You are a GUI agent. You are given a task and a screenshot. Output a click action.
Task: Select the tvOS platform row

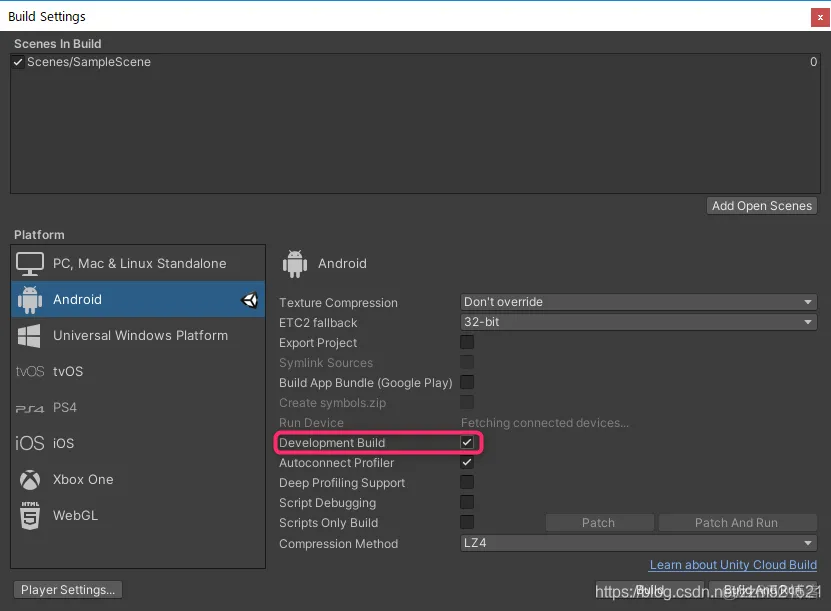138,371
